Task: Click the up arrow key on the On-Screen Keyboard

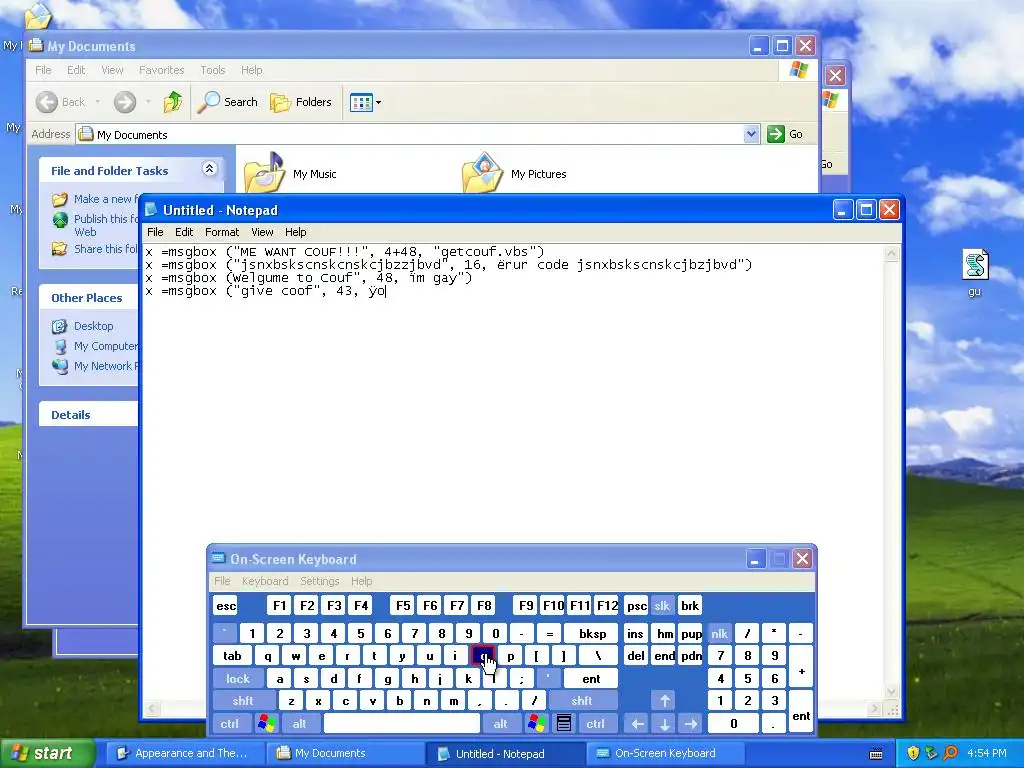Action: click(664, 701)
